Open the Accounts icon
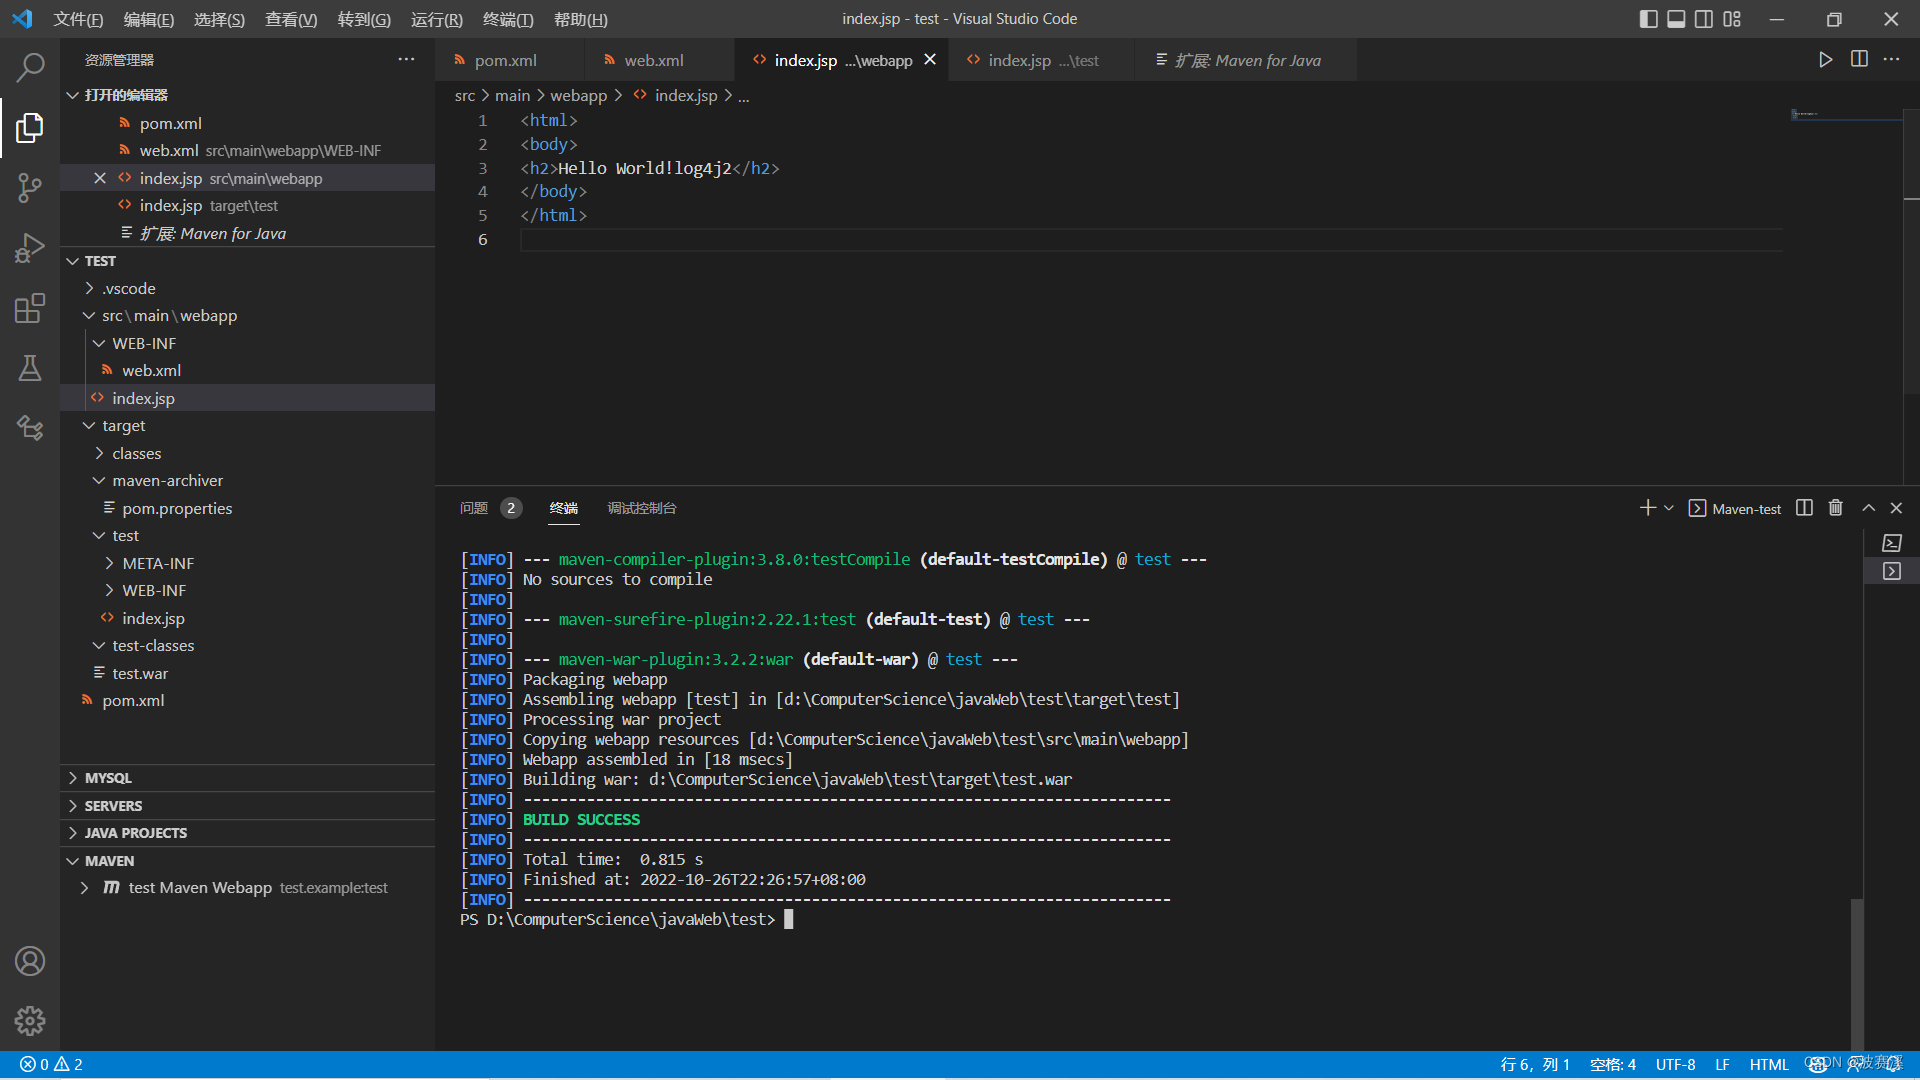This screenshot has height=1080, width=1920. point(30,961)
